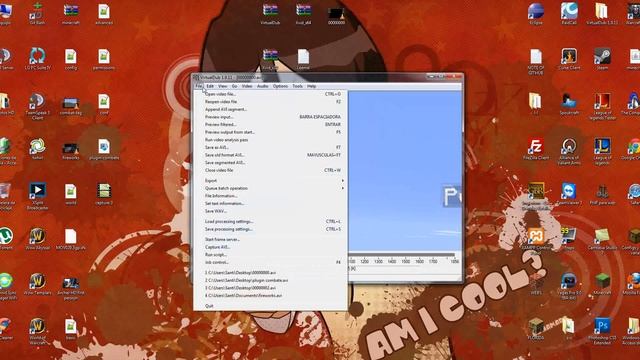Open recent file fireworks.avi
640x360 pixels.
tap(270, 296)
